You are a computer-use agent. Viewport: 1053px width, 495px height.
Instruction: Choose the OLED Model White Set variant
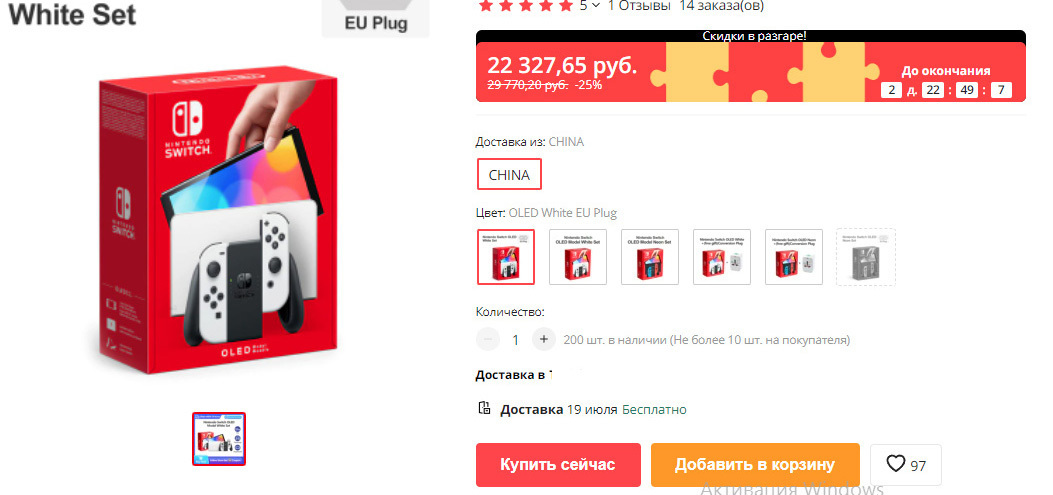click(578, 257)
